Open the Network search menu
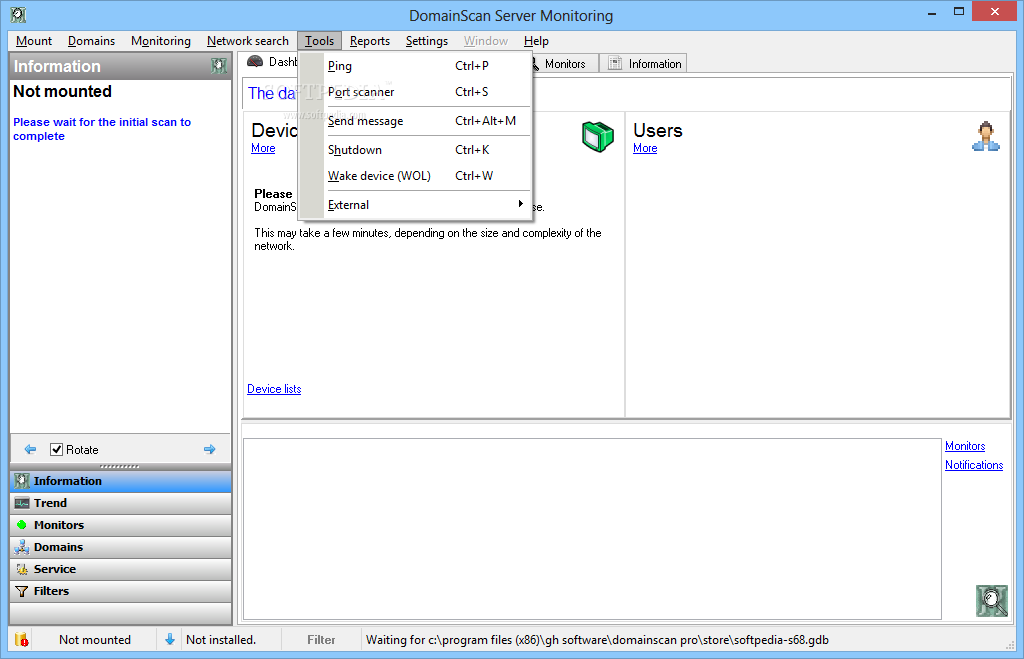 click(248, 40)
